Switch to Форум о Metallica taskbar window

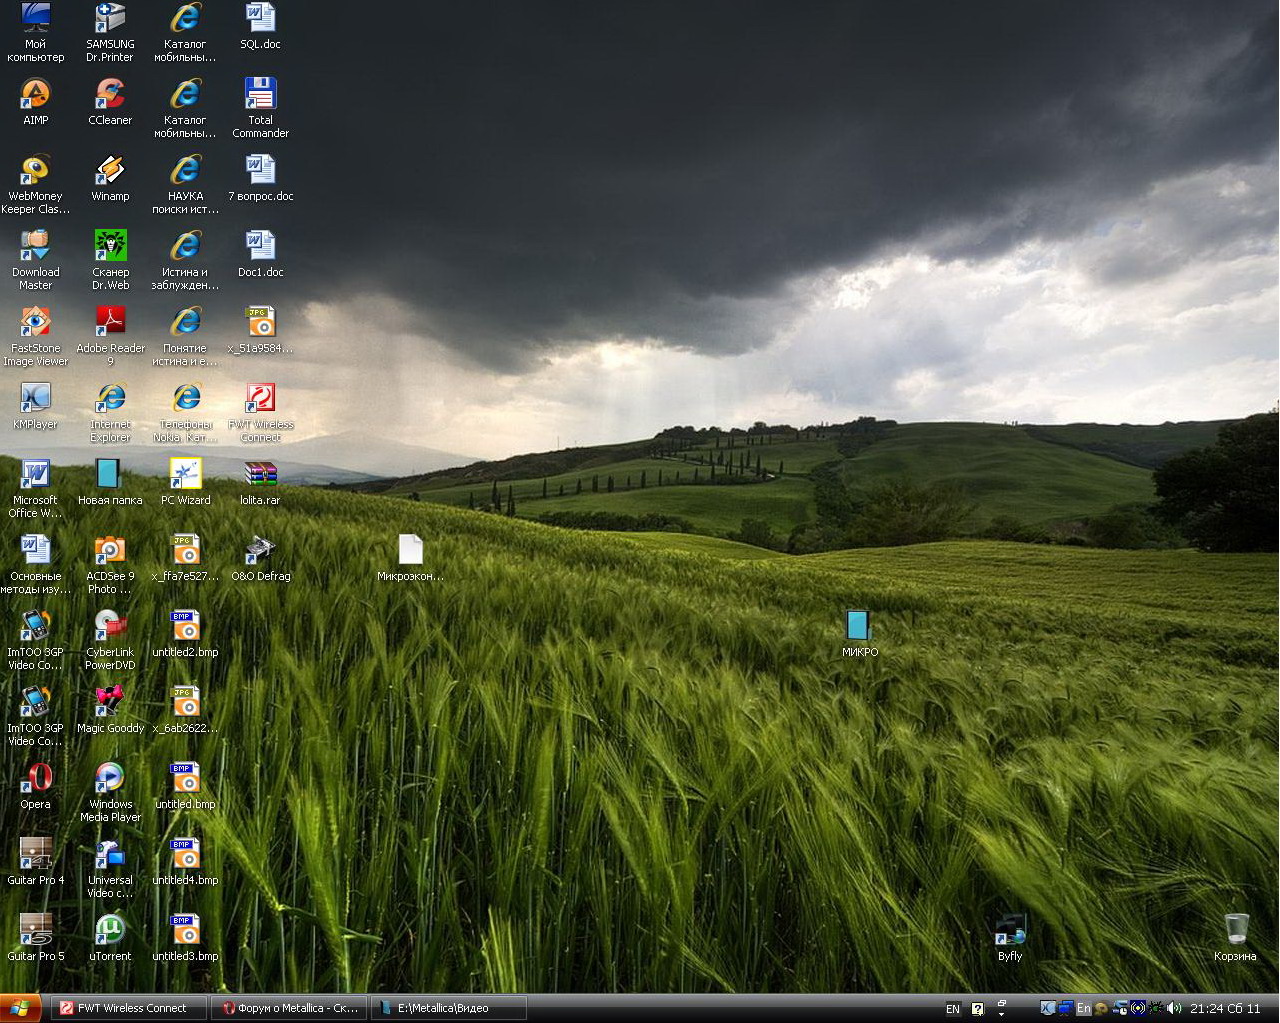point(289,1008)
